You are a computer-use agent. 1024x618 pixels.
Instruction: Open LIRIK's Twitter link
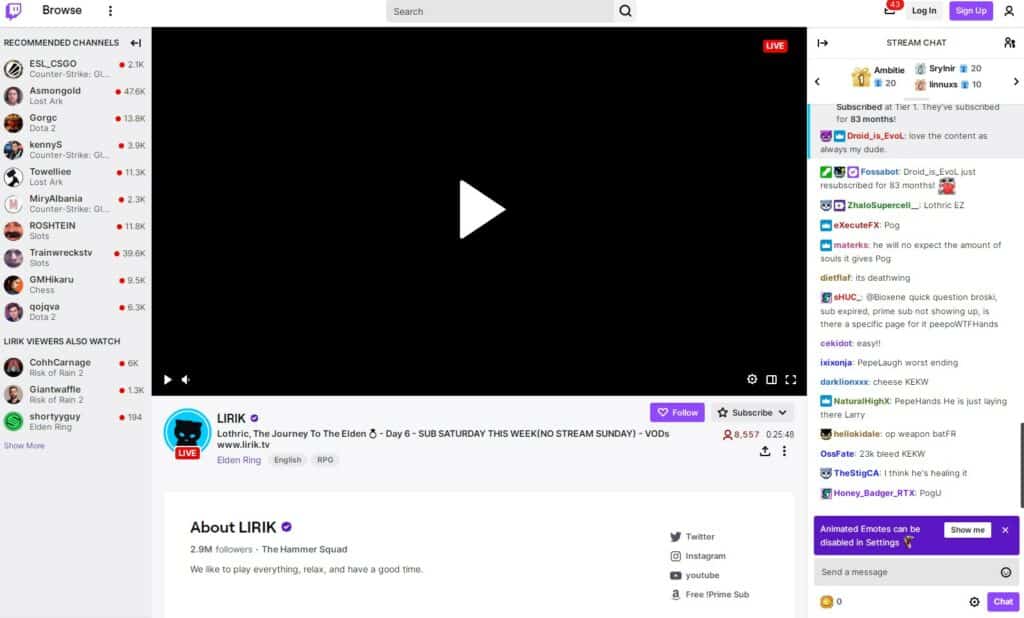(692, 536)
